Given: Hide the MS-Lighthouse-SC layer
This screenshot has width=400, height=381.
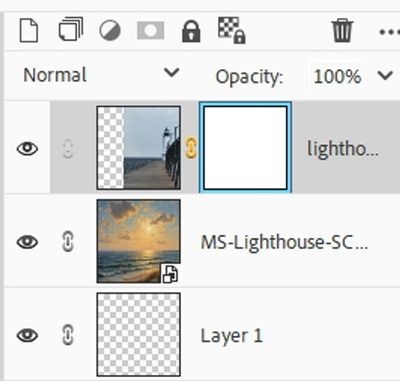Looking at the screenshot, I should click(x=27, y=242).
